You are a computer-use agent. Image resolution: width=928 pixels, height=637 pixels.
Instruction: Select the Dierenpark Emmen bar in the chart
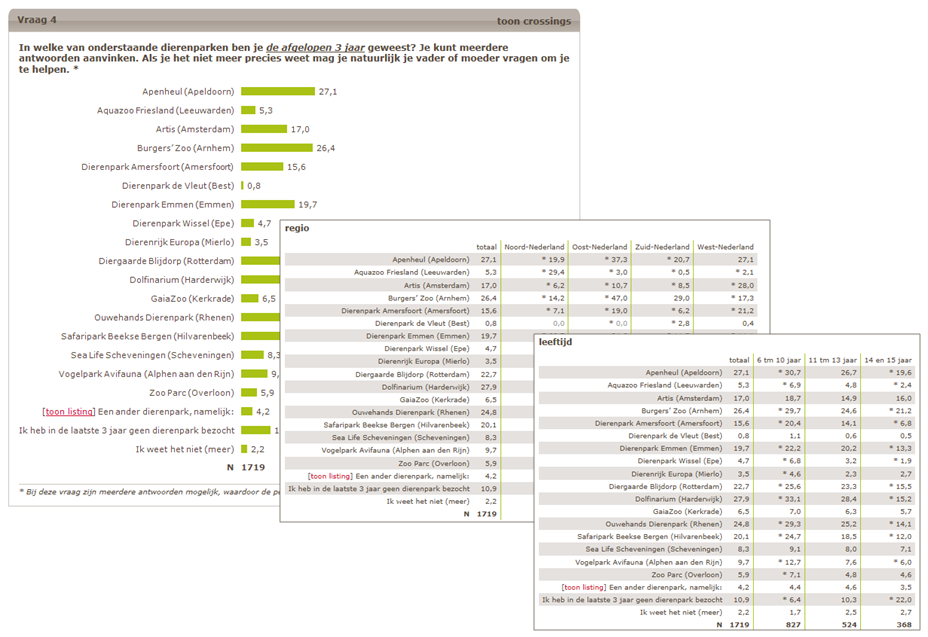pos(267,204)
